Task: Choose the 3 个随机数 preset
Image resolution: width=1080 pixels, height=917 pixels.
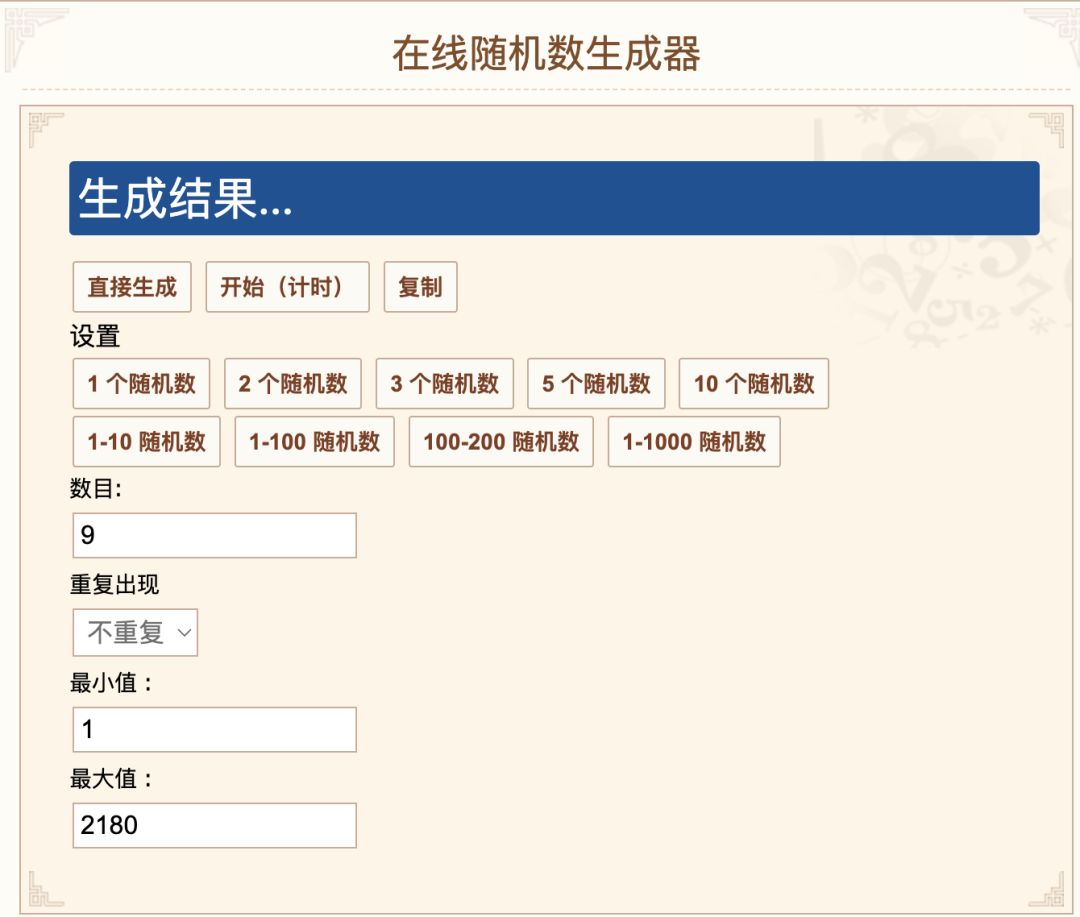Action: pyautogui.click(x=444, y=383)
